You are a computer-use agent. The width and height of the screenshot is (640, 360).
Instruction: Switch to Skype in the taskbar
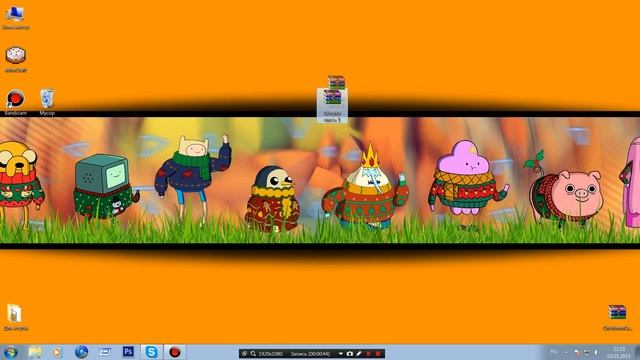(x=151, y=352)
